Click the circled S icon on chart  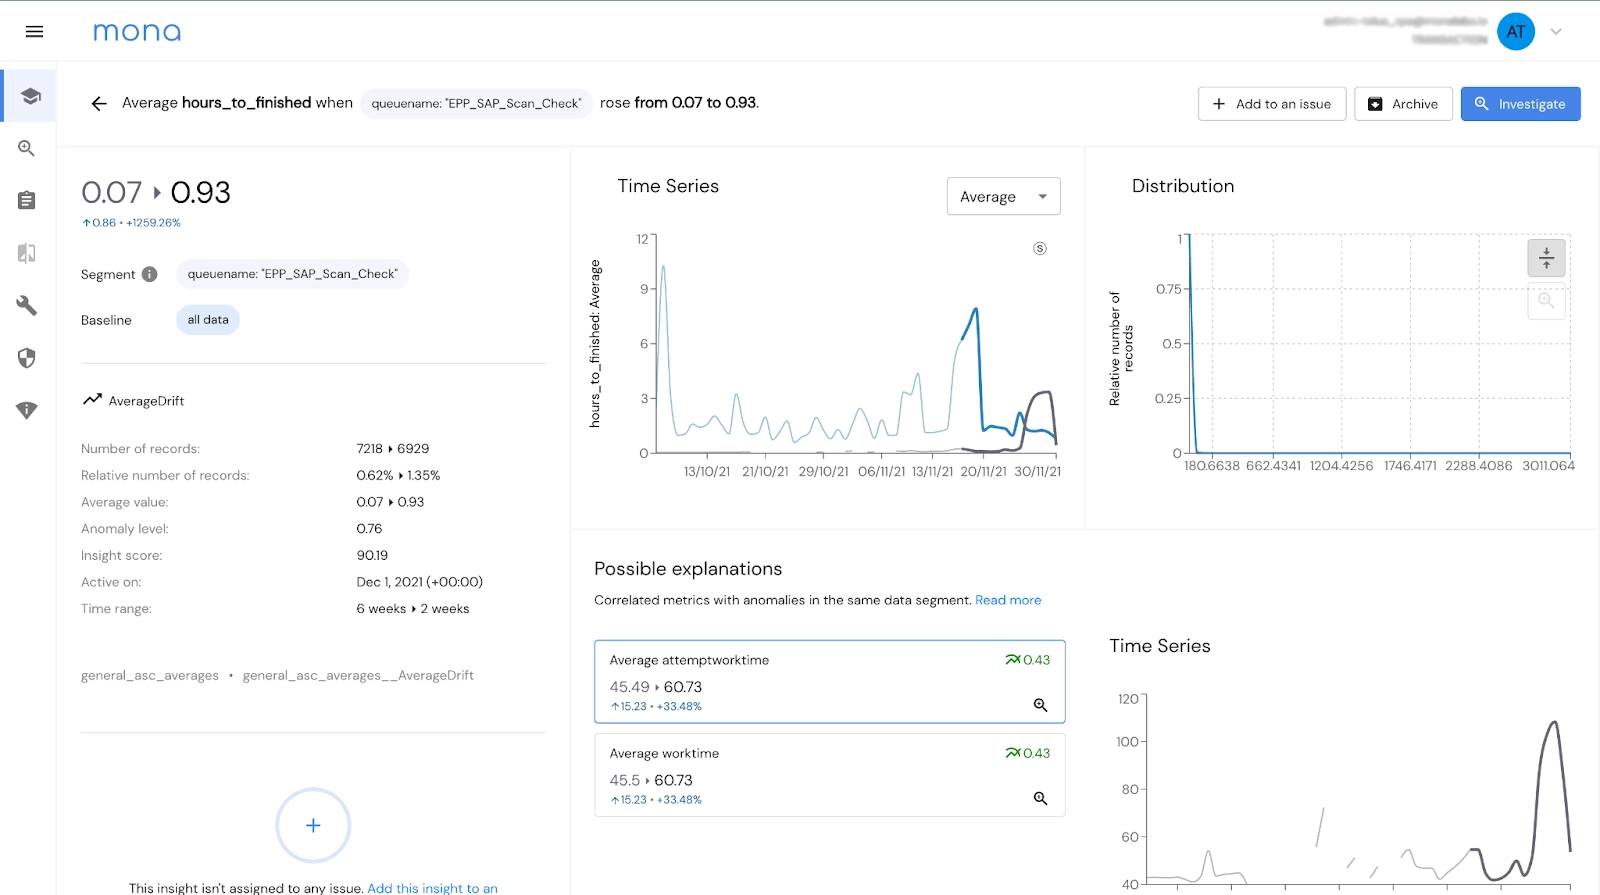(1040, 248)
